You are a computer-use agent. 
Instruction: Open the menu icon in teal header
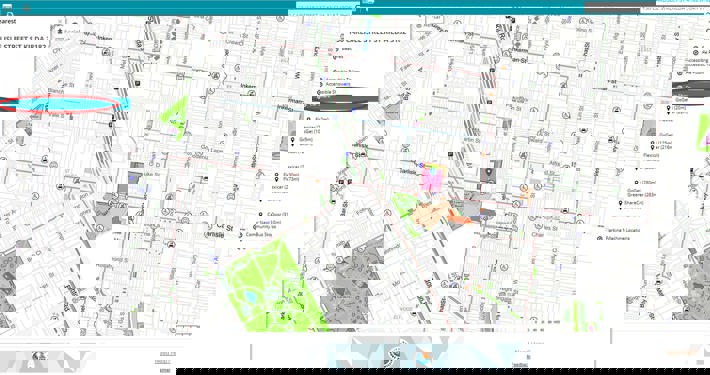point(6,8)
